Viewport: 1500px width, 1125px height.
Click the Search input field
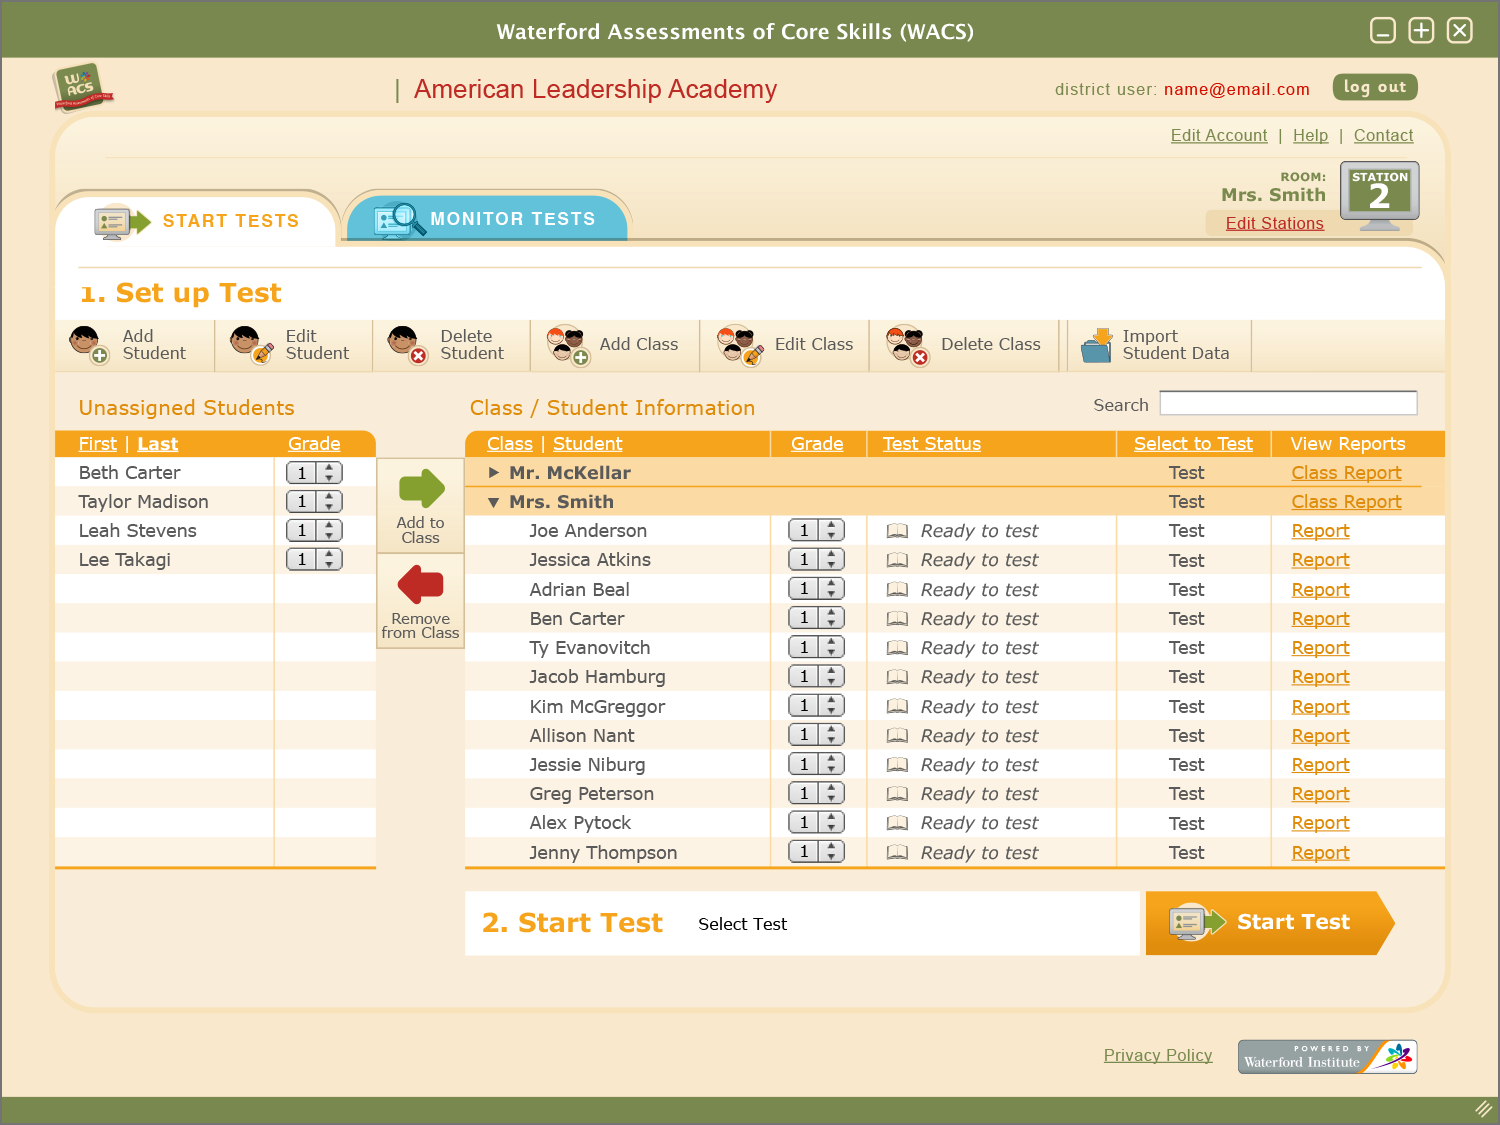click(1288, 403)
